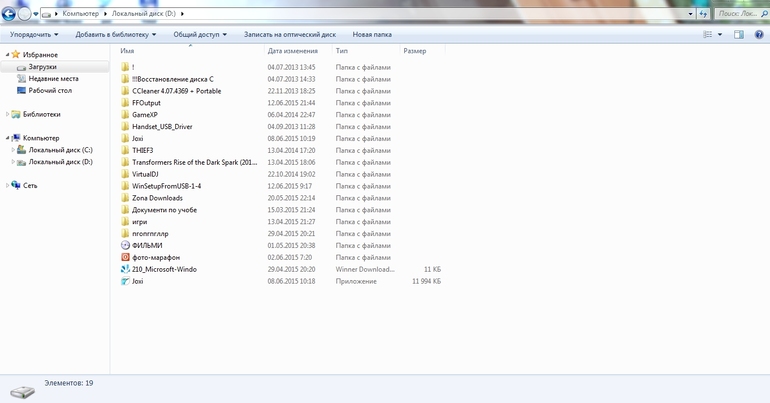The height and width of the screenshot is (403, 770).
Task: Open Локальный диск (D:) in sidebar
Action: (60, 161)
